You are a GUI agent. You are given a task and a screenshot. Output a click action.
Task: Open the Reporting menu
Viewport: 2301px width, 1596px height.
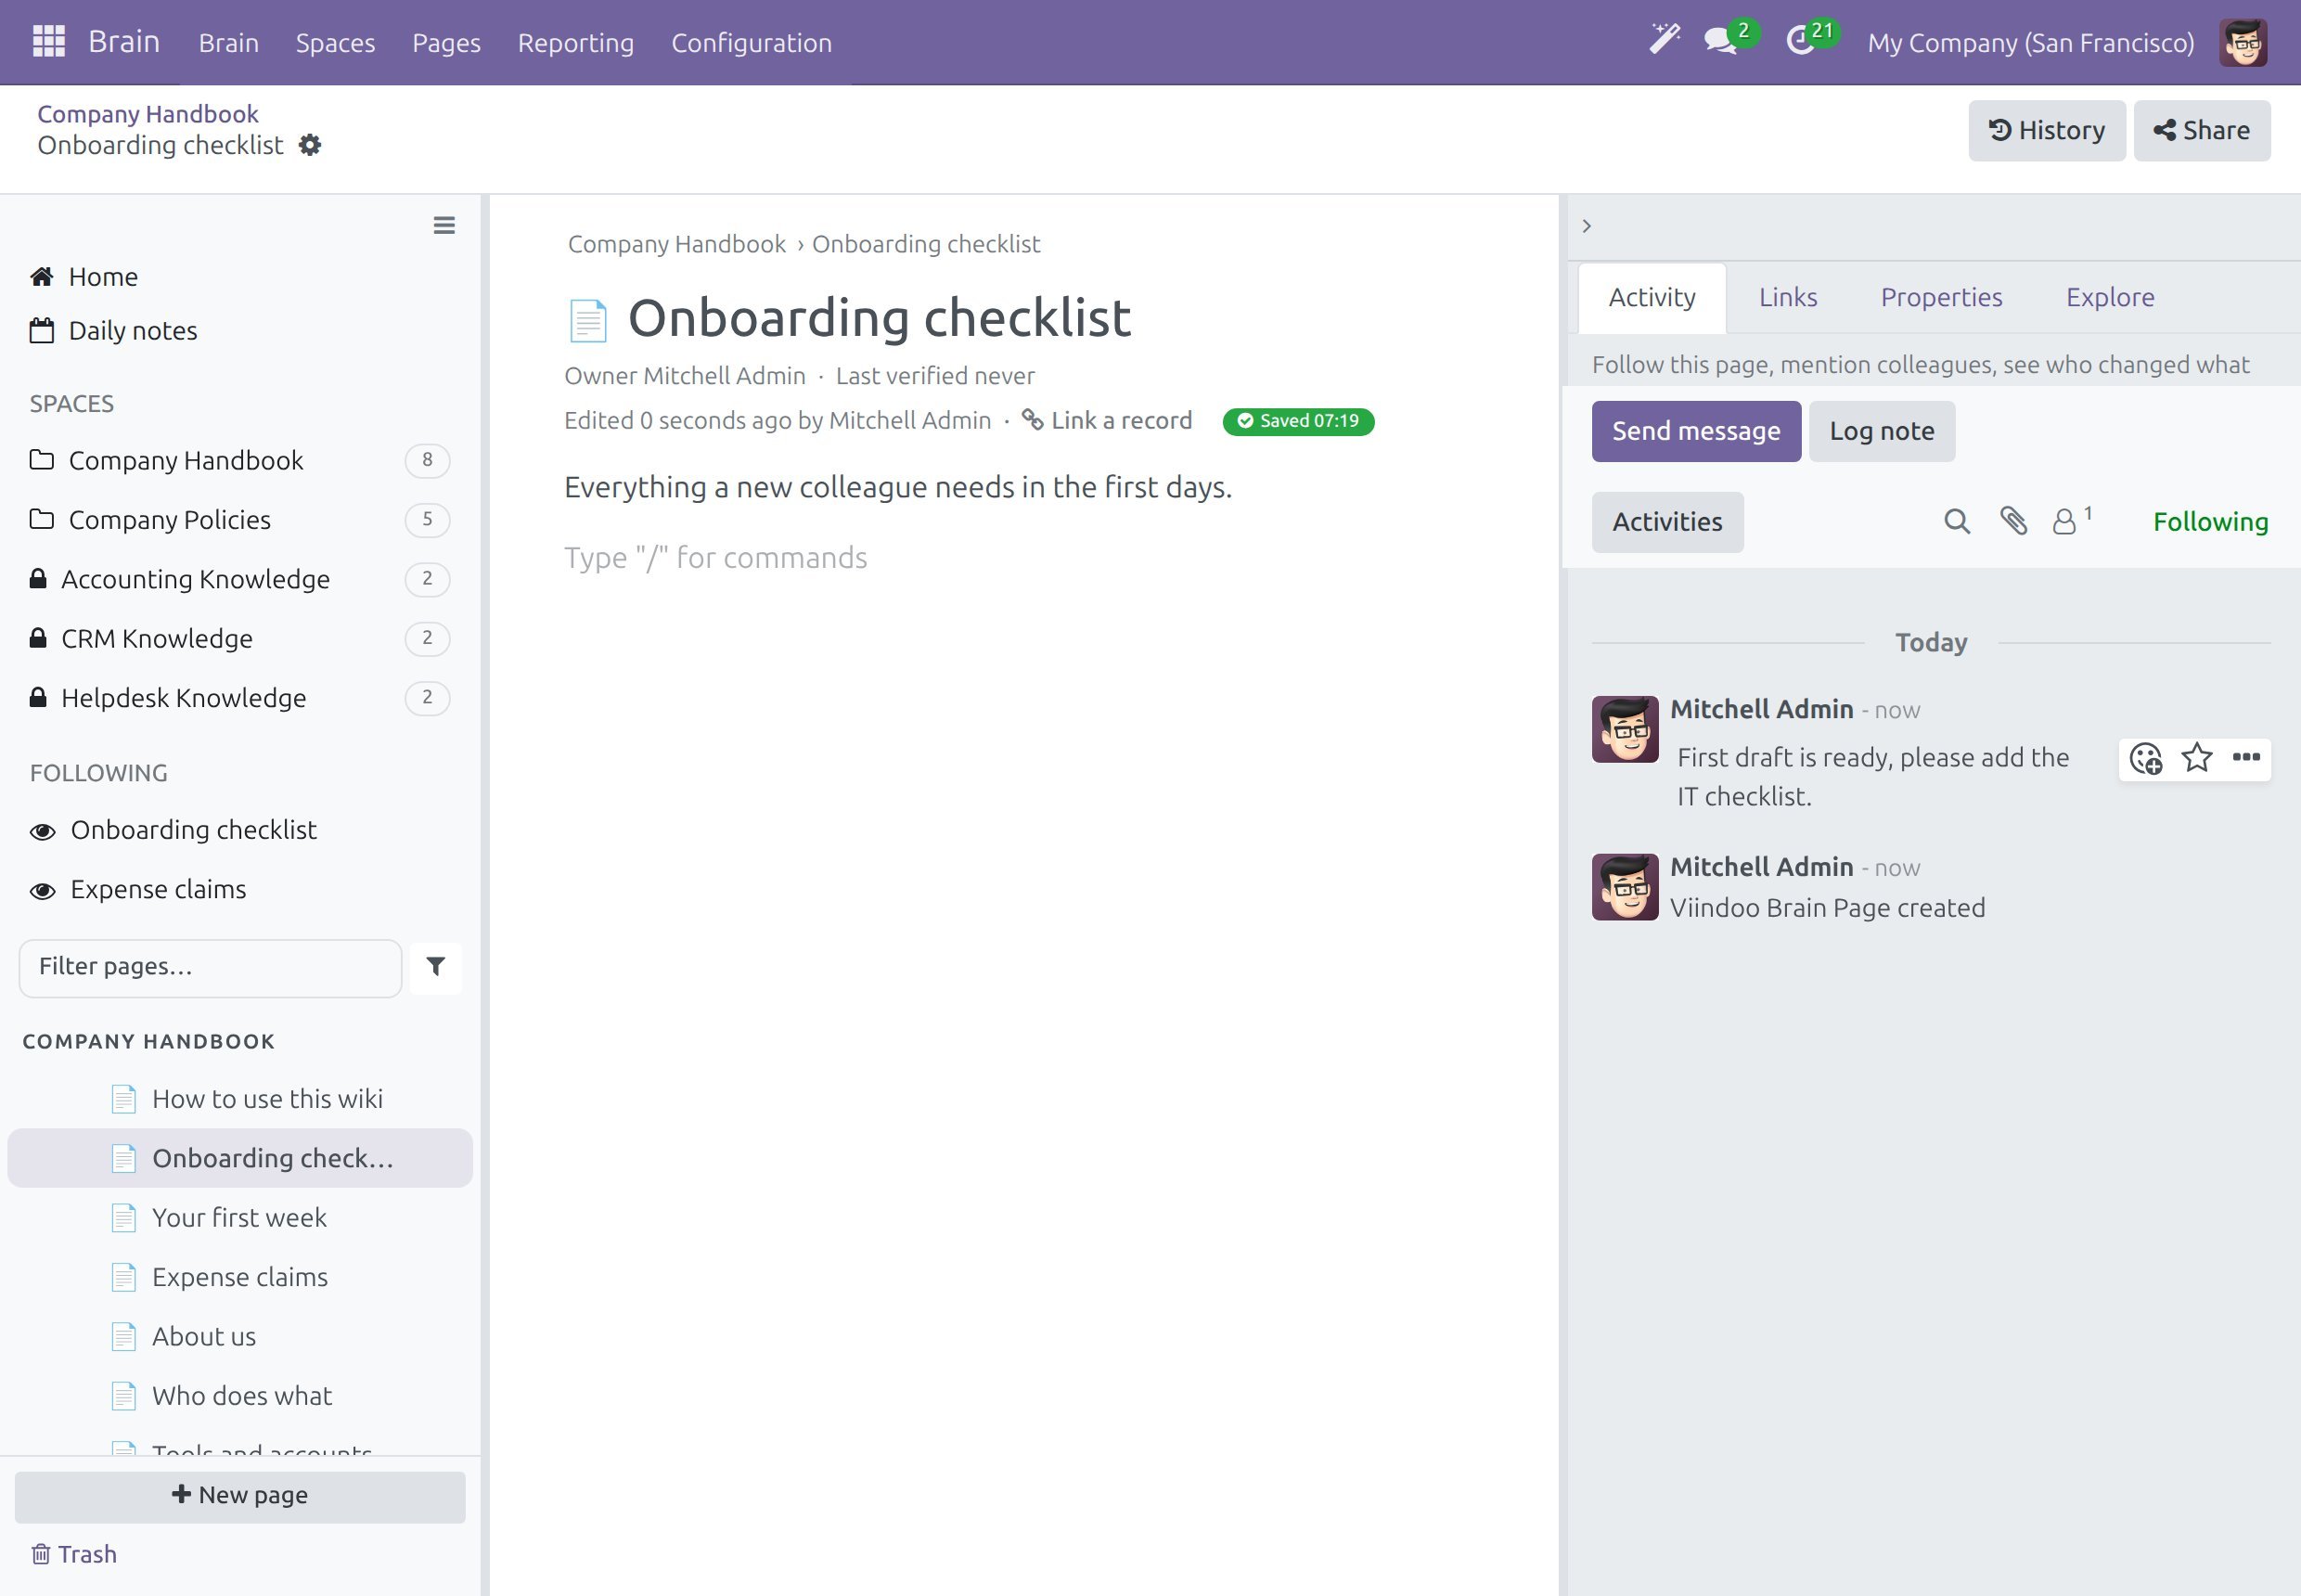tap(575, 42)
